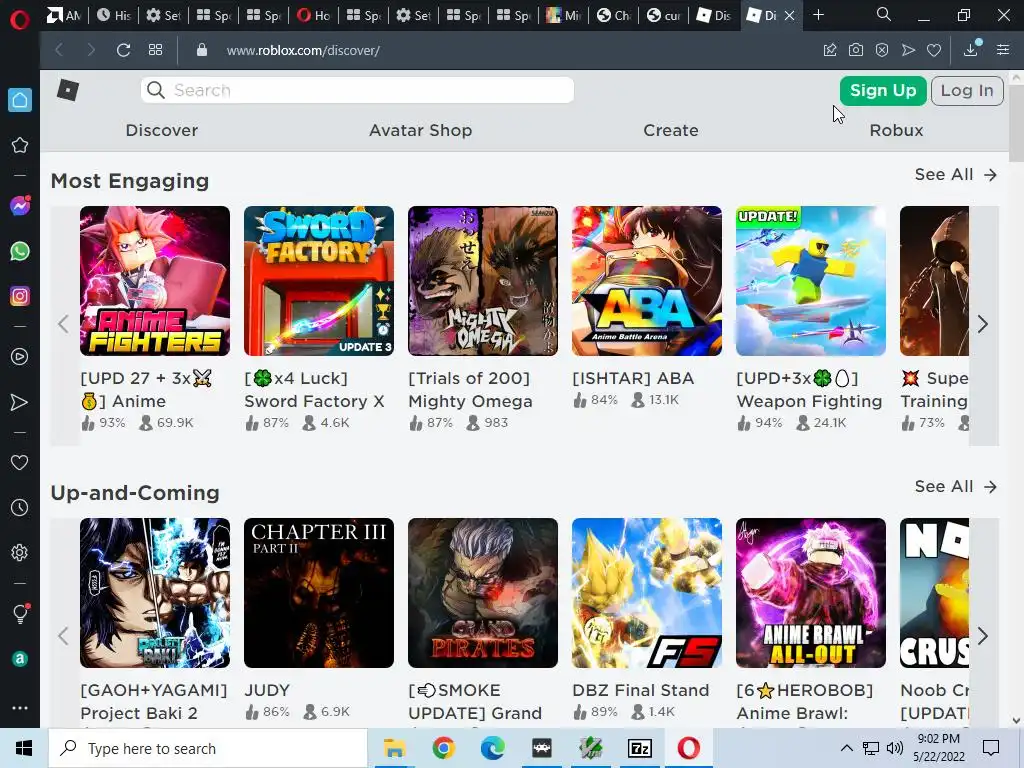Click the URL address bar text
Image resolution: width=1024 pixels, height=768 pixels.
click(303, 50)
